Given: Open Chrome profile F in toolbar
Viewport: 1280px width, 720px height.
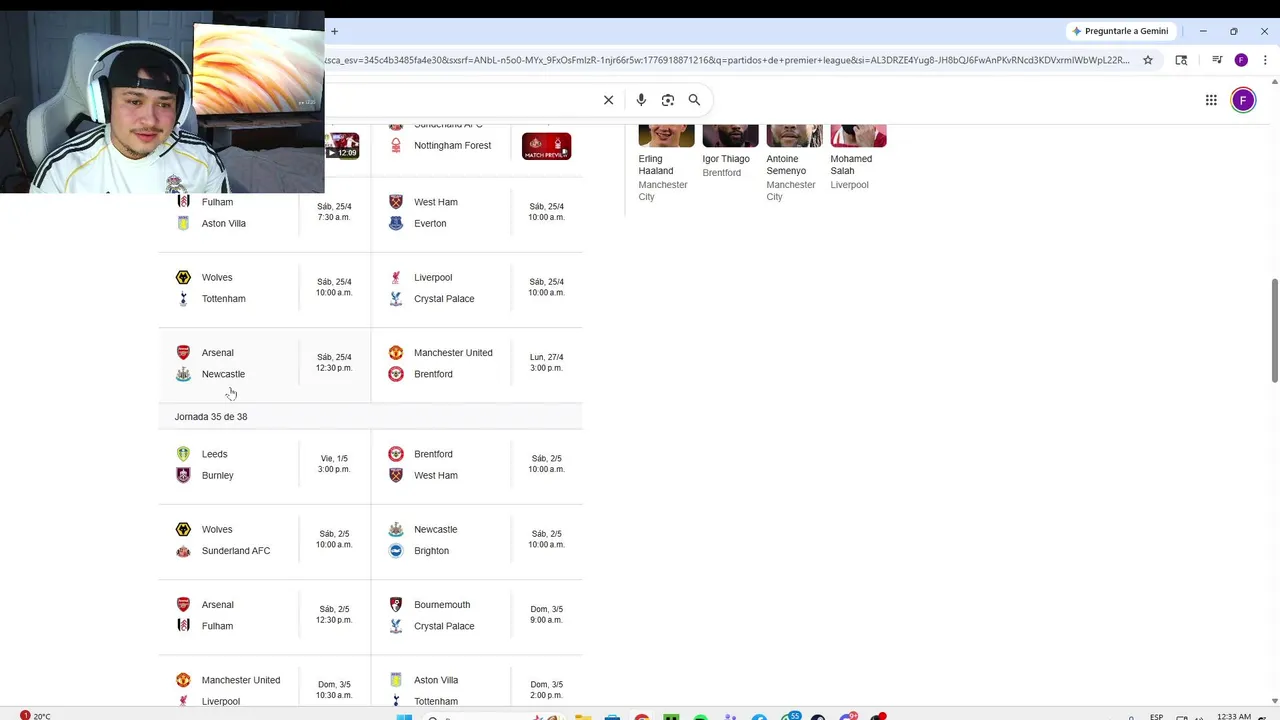Looking at the screenshot, I should pos(1241,60).
